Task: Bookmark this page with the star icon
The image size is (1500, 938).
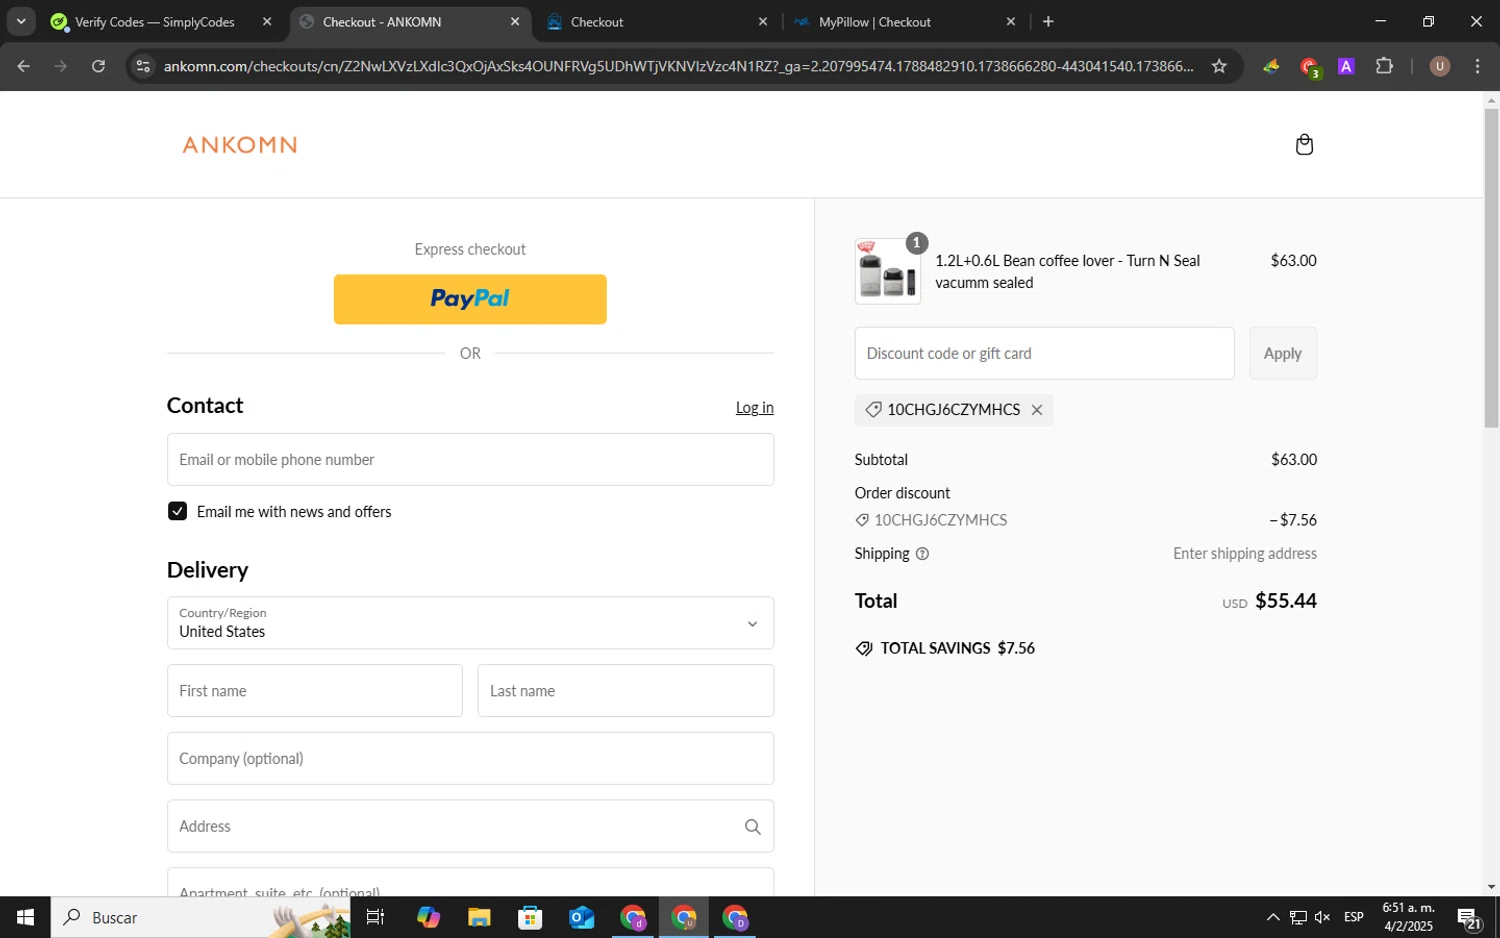Action: coord(1219,66)
